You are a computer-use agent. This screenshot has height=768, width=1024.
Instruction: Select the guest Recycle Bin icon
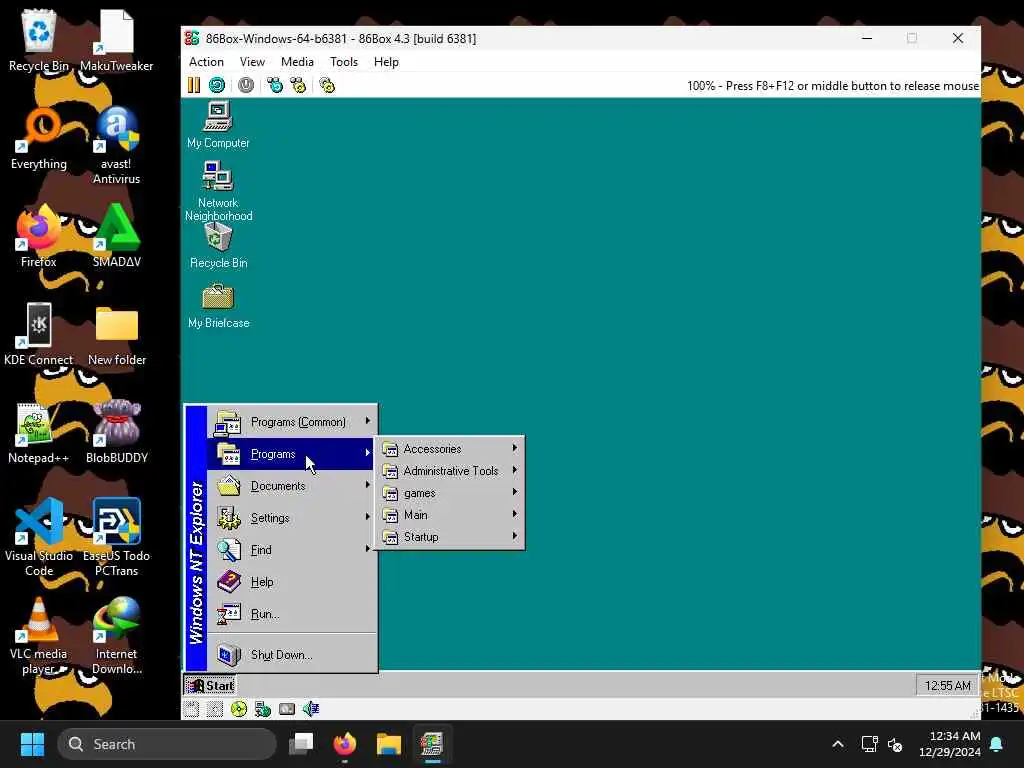tap(218, 246)
